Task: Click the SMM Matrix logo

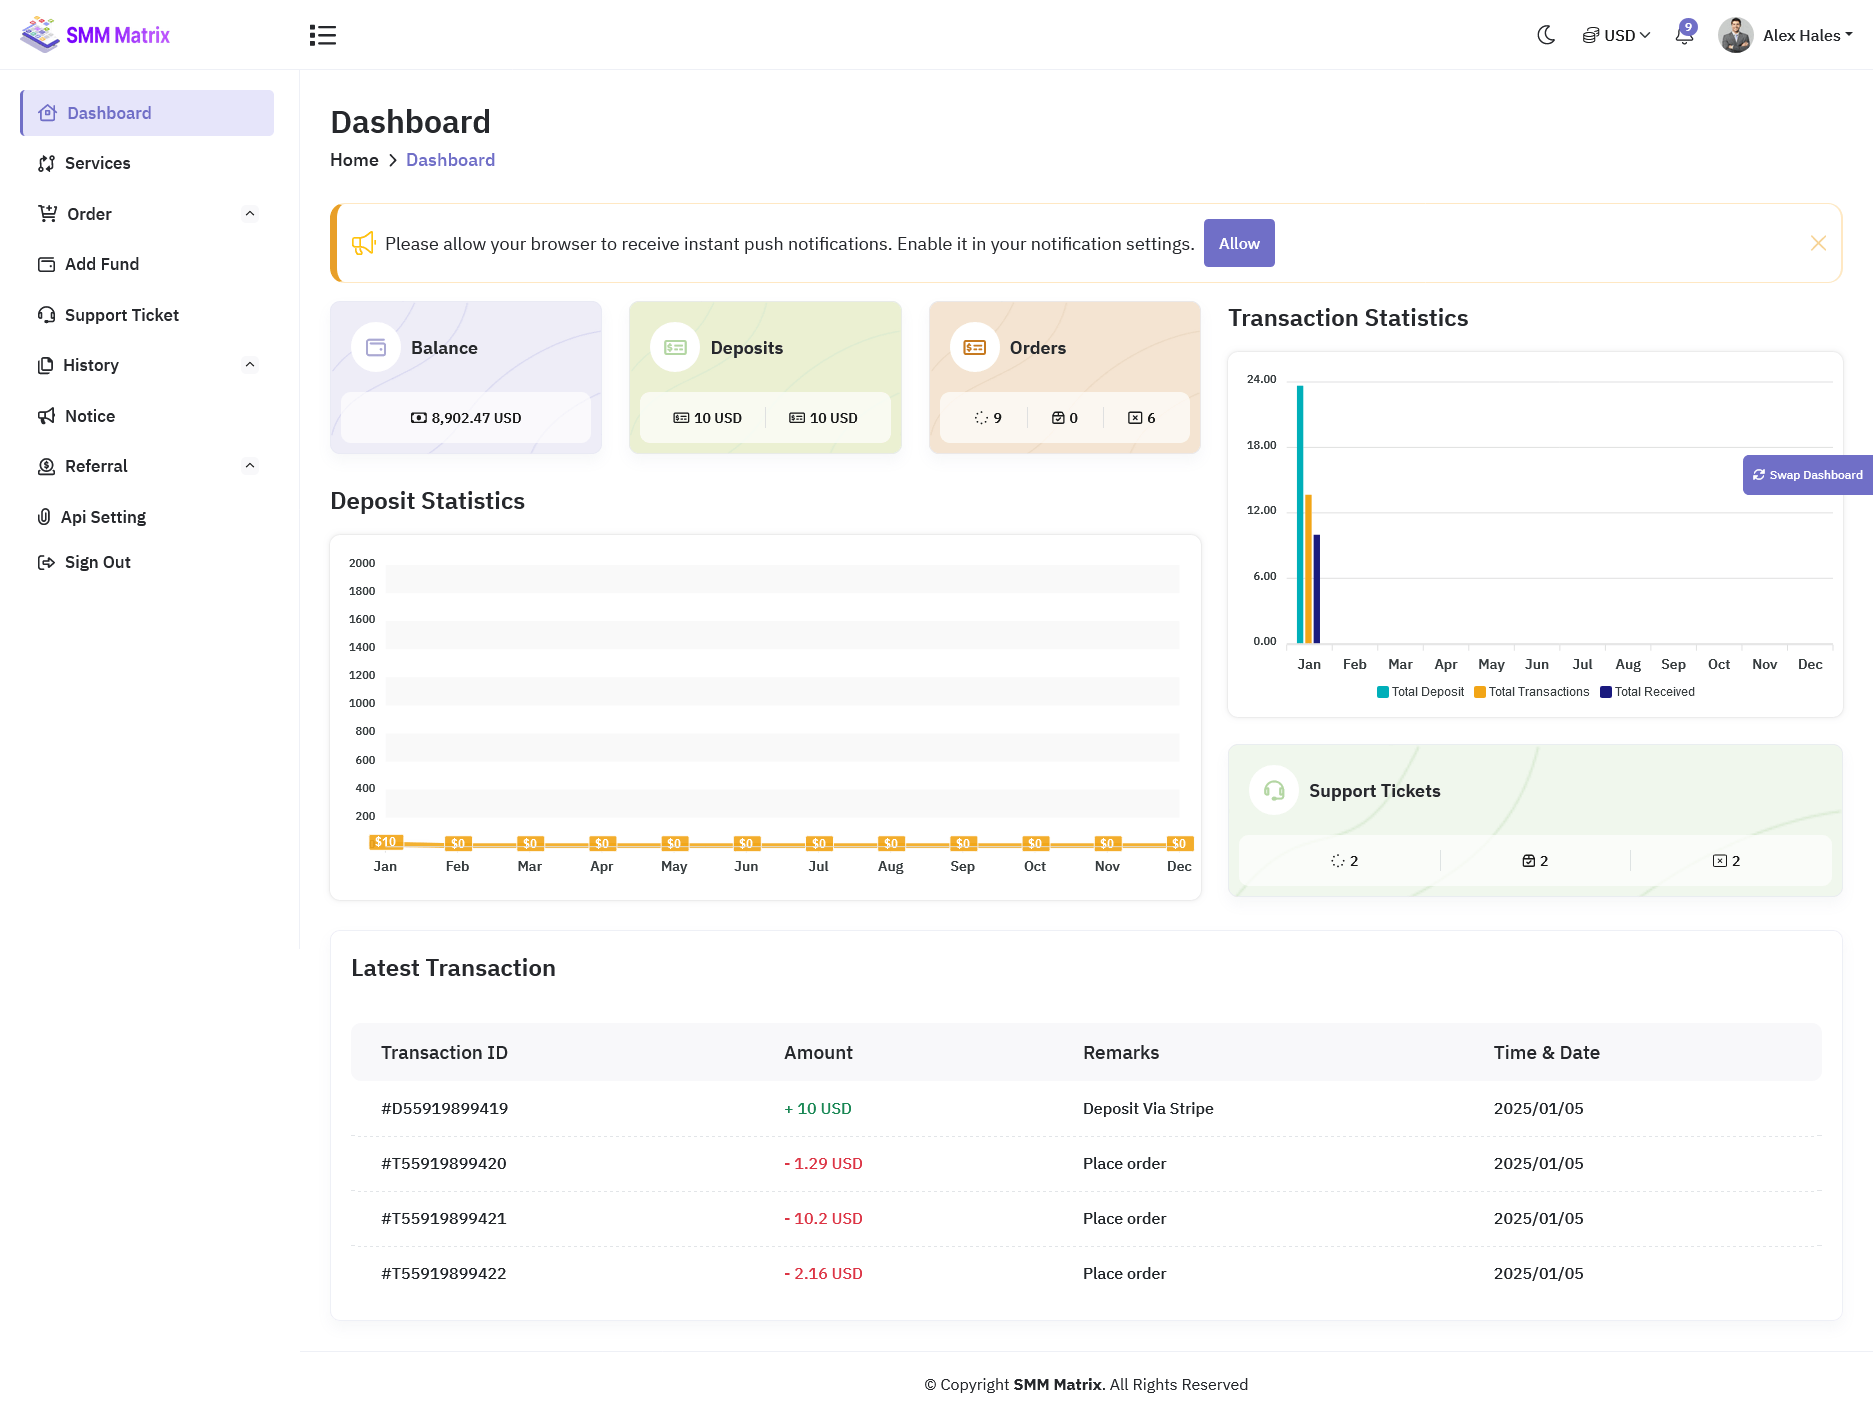Action: pyautogui.click(x=96, y=35)
